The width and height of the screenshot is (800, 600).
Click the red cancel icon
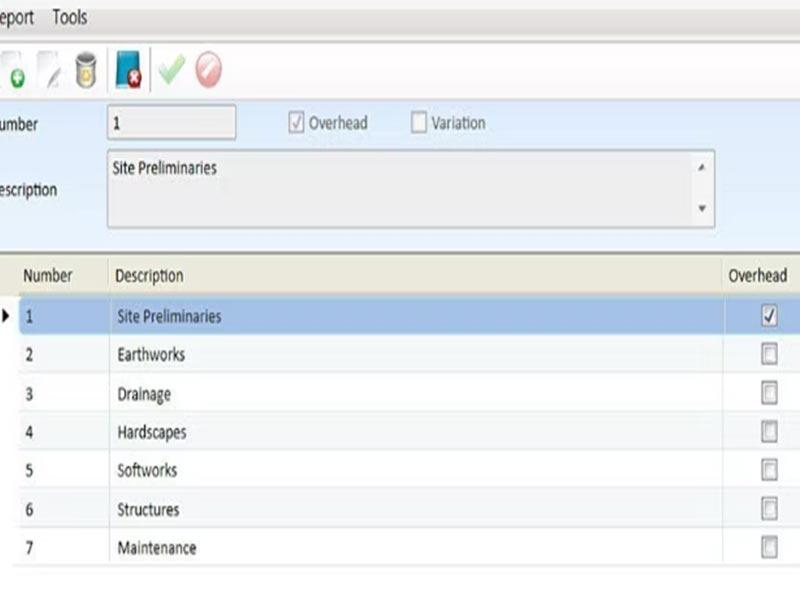coord(208,69)
